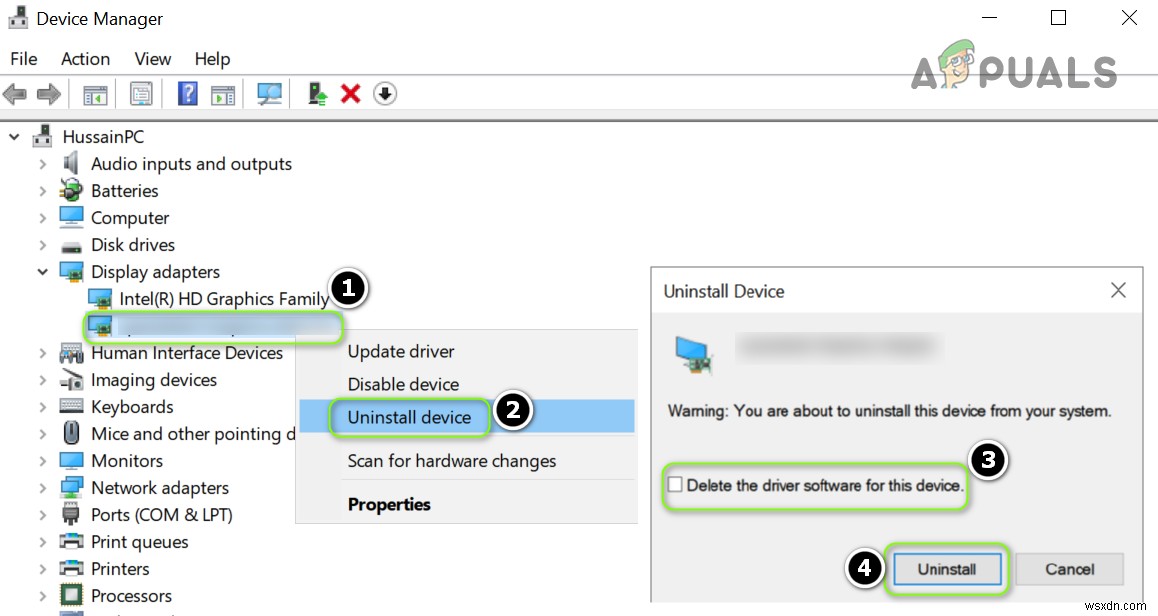Open the Help toolbar icon
This screenshot has width=1158, height=616.
tap(187, 93)
